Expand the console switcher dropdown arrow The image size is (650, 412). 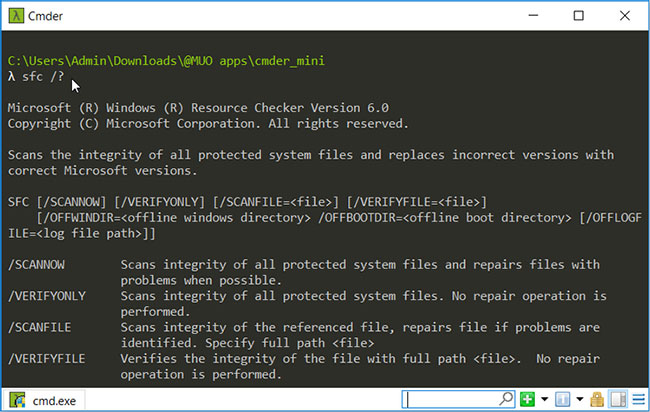coord(580,400)
